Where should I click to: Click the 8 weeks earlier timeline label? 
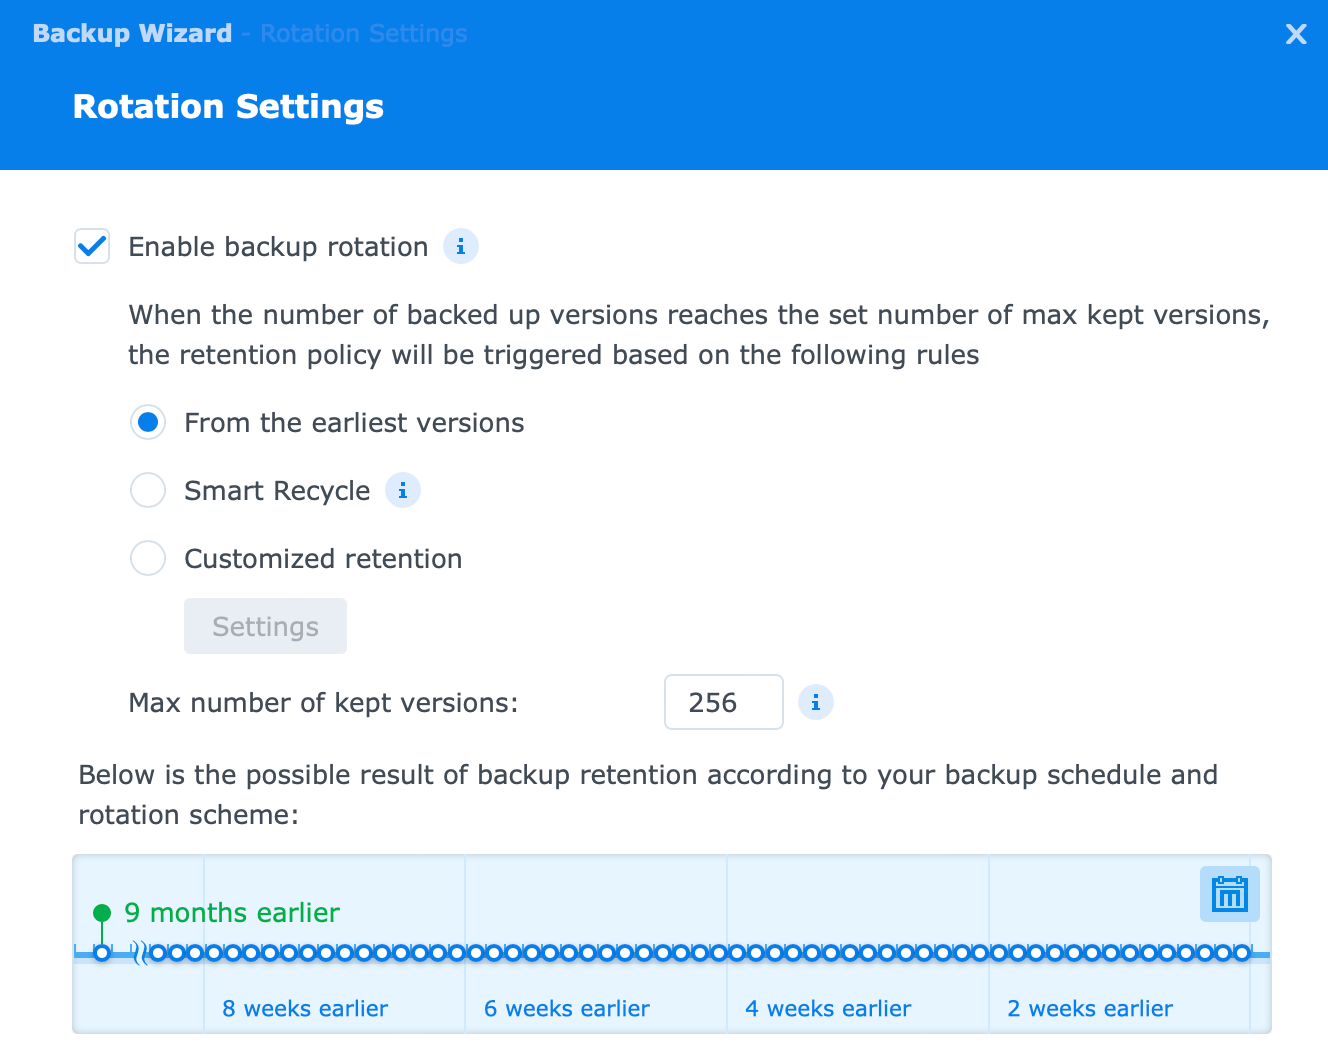coord(305,1008)
